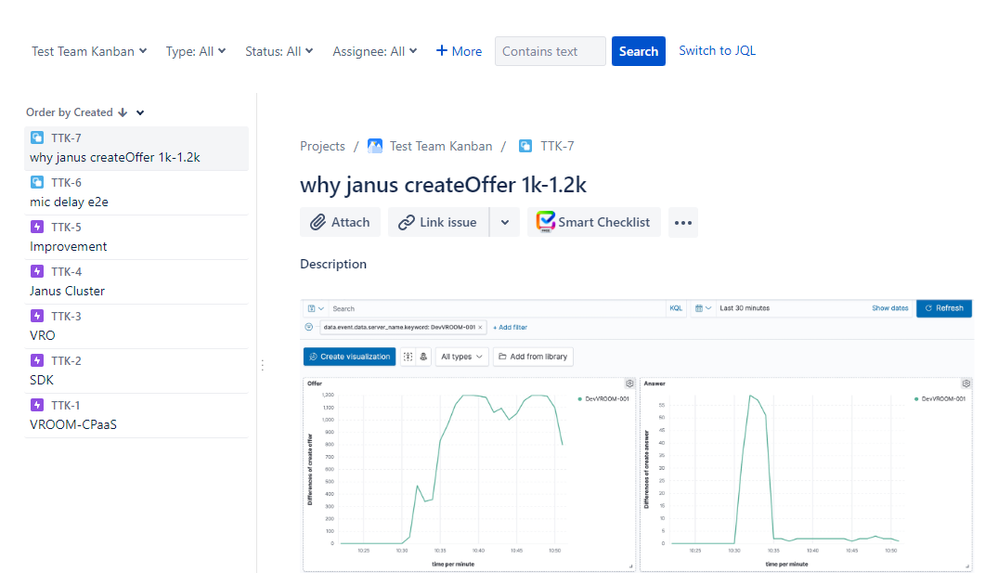Click the TTK-7 subtask type icon in list
998x573 pixels.
click(x=37, y=138)
